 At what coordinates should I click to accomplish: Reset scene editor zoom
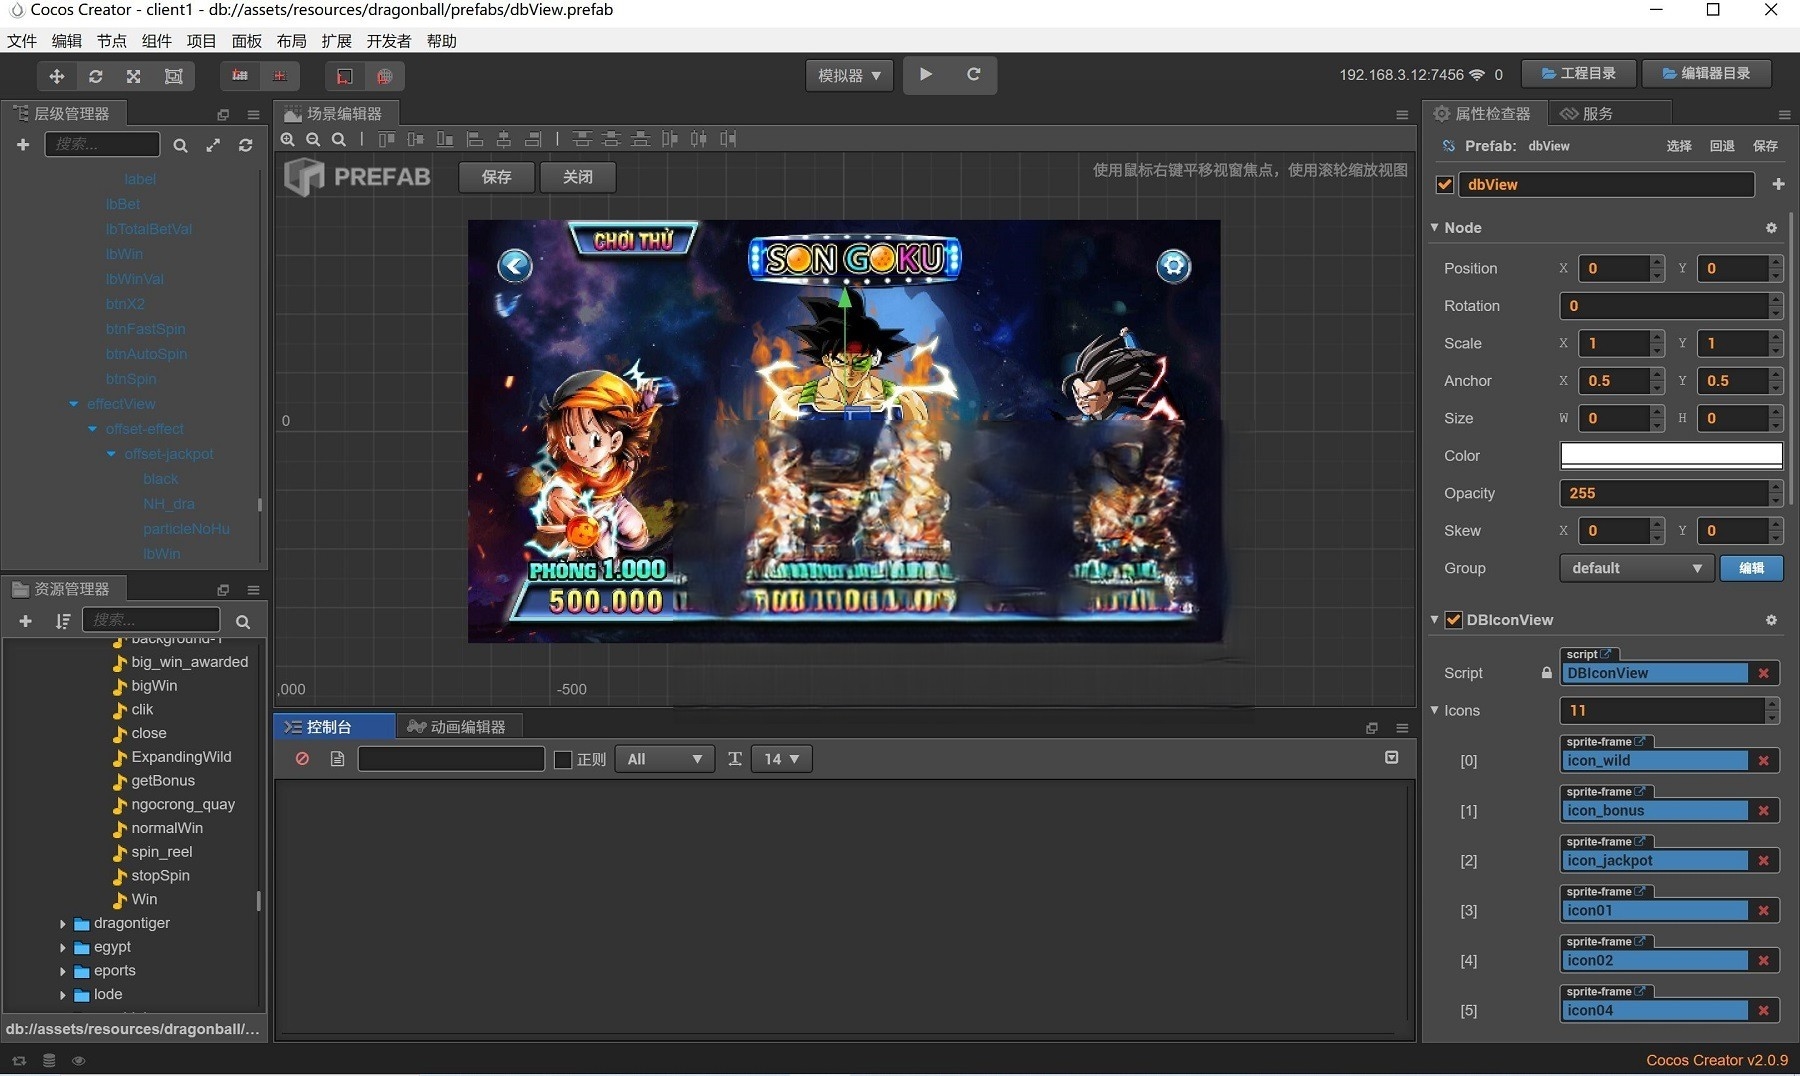tap(339, 139)
